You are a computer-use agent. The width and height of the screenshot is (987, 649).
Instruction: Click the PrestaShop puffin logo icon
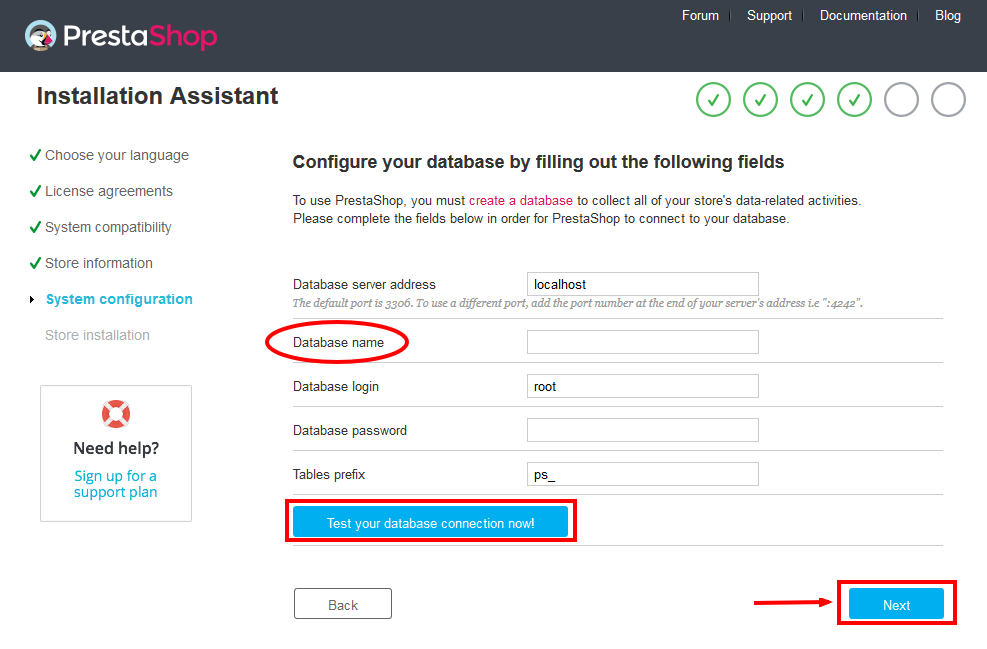[x=41, y=36]
